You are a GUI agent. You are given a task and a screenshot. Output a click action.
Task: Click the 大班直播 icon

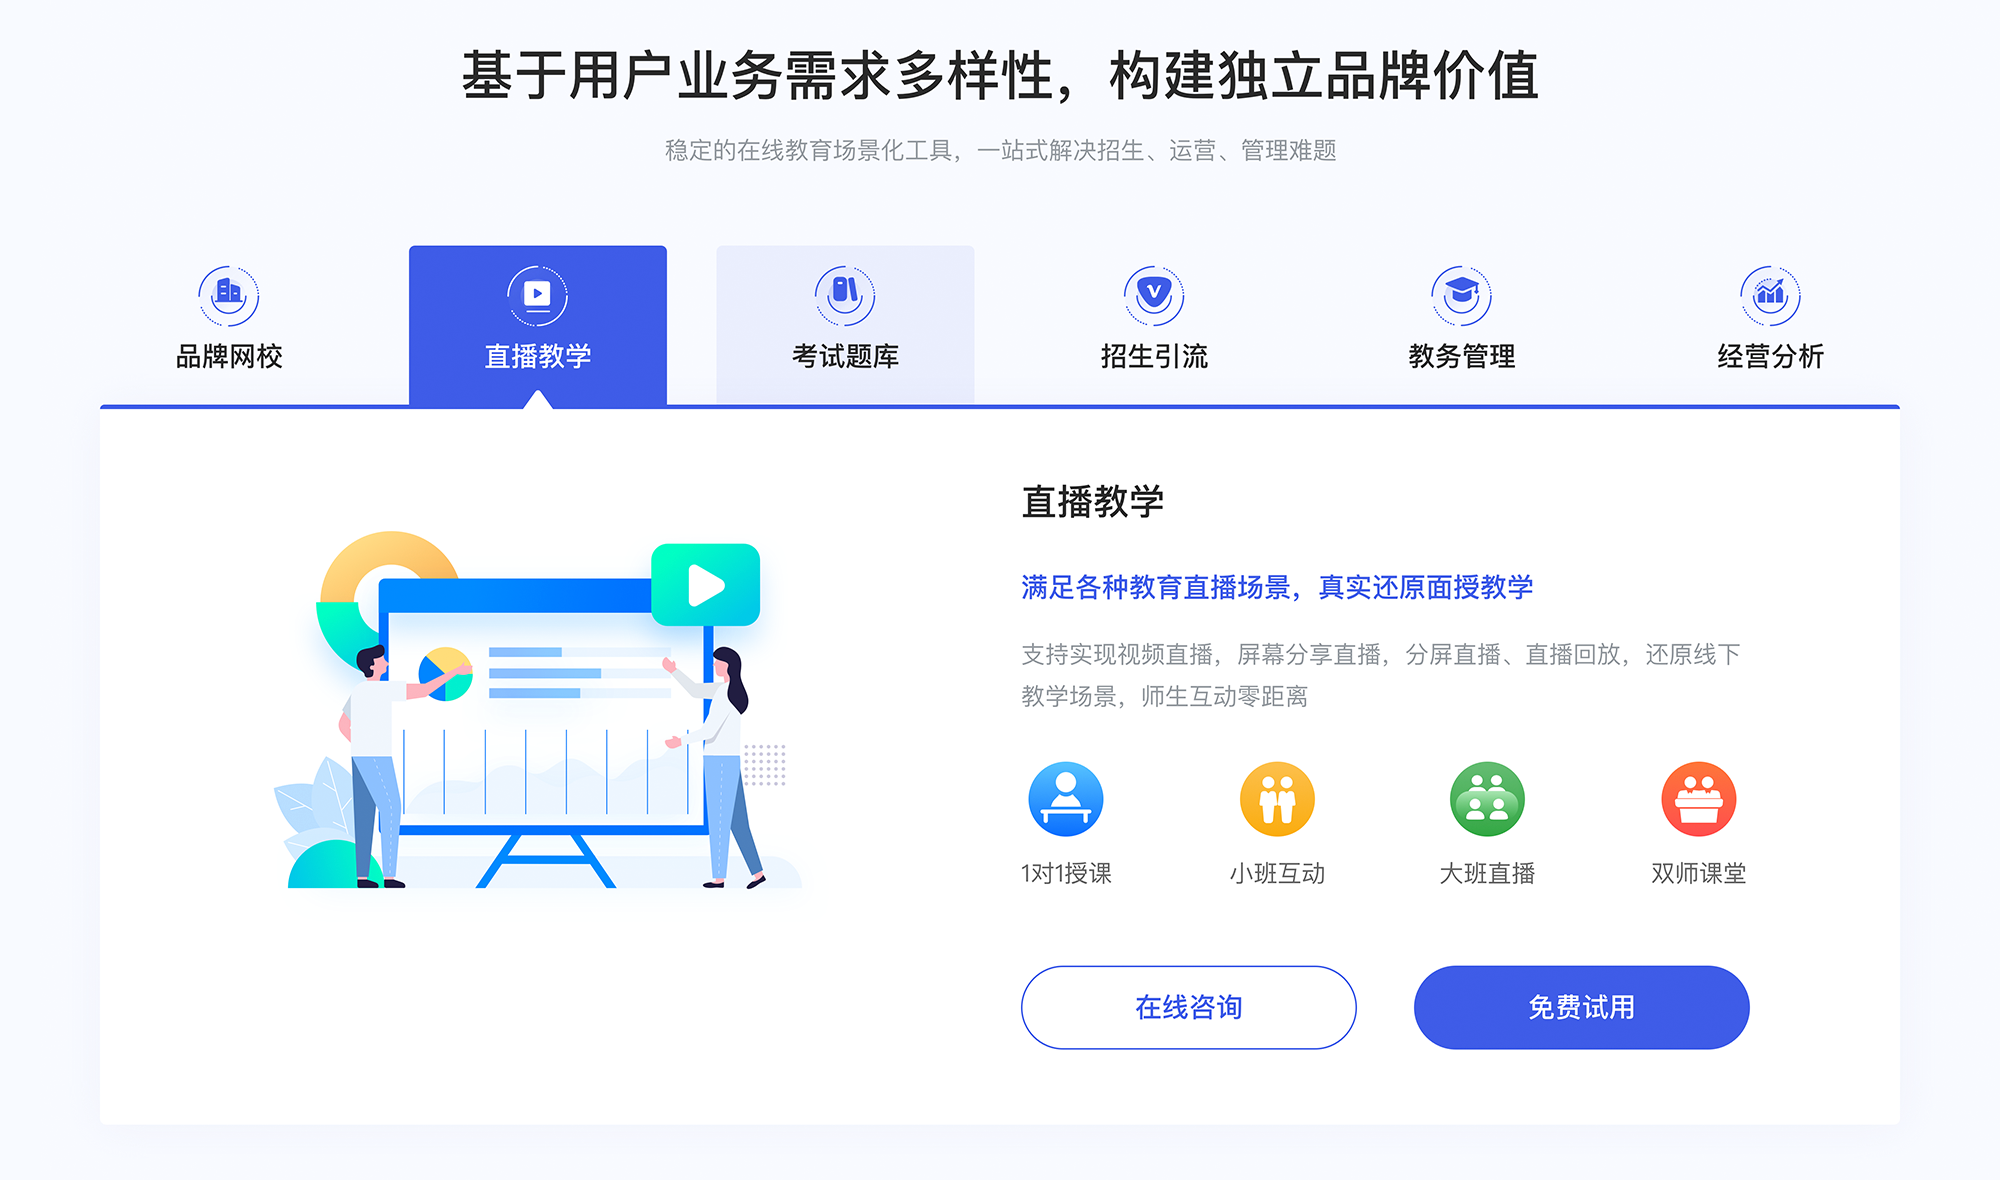point(1479,804)
